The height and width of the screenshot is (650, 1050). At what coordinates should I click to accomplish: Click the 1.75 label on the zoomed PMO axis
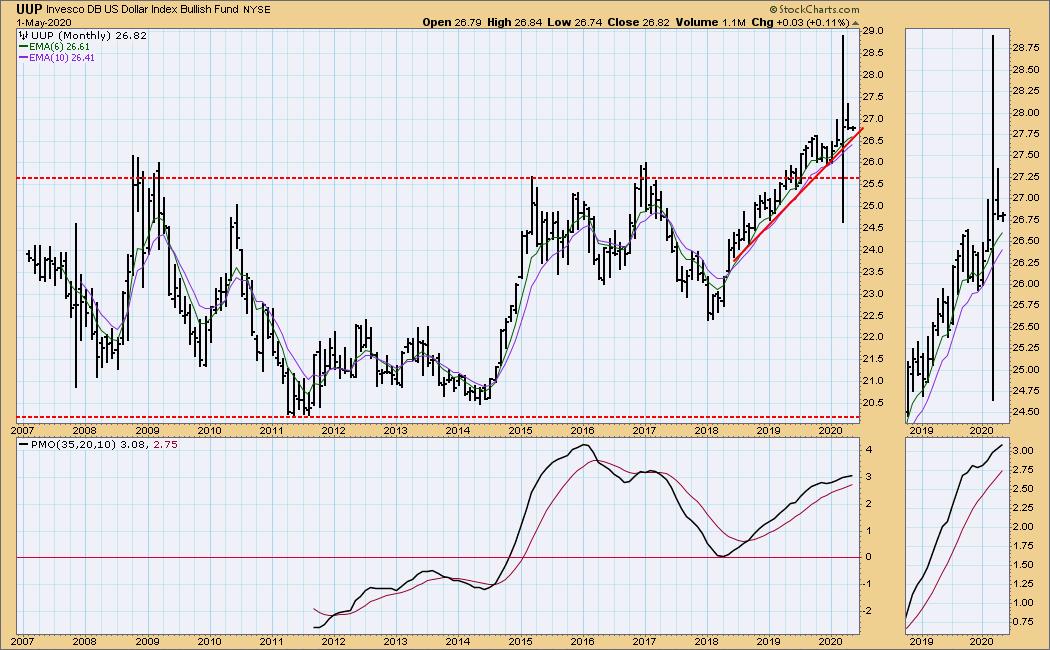[1024, 546]
